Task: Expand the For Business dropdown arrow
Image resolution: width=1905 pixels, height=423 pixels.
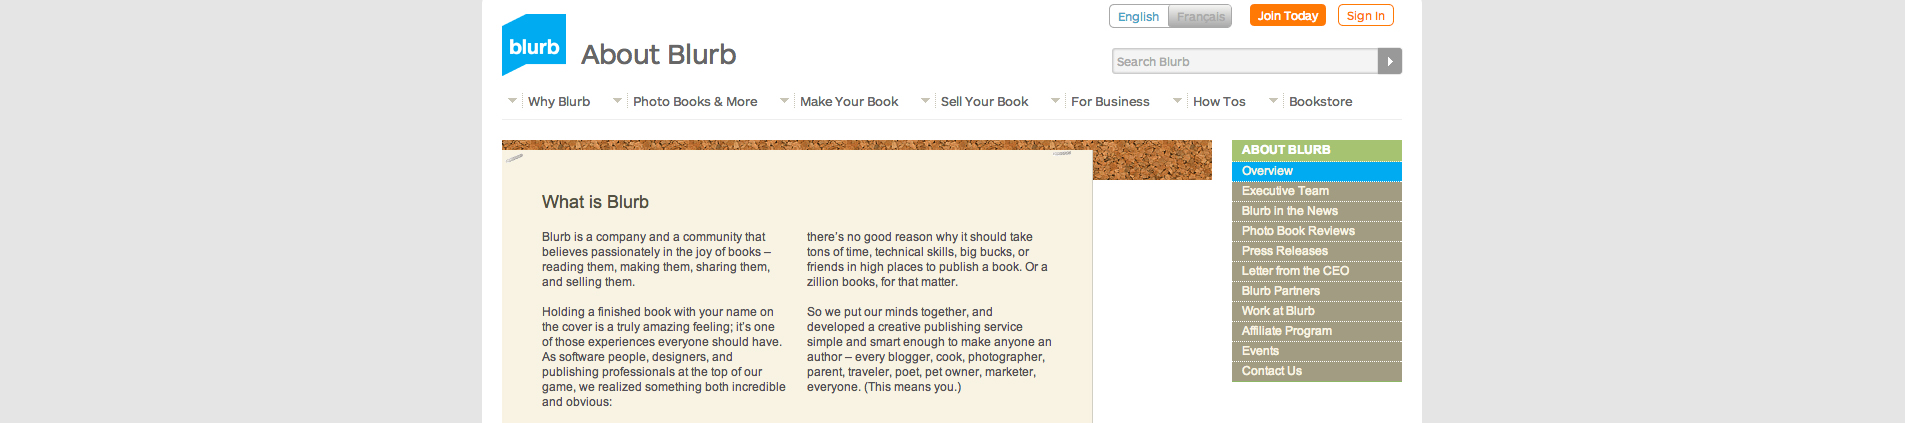Action: tap(1055, 101)
